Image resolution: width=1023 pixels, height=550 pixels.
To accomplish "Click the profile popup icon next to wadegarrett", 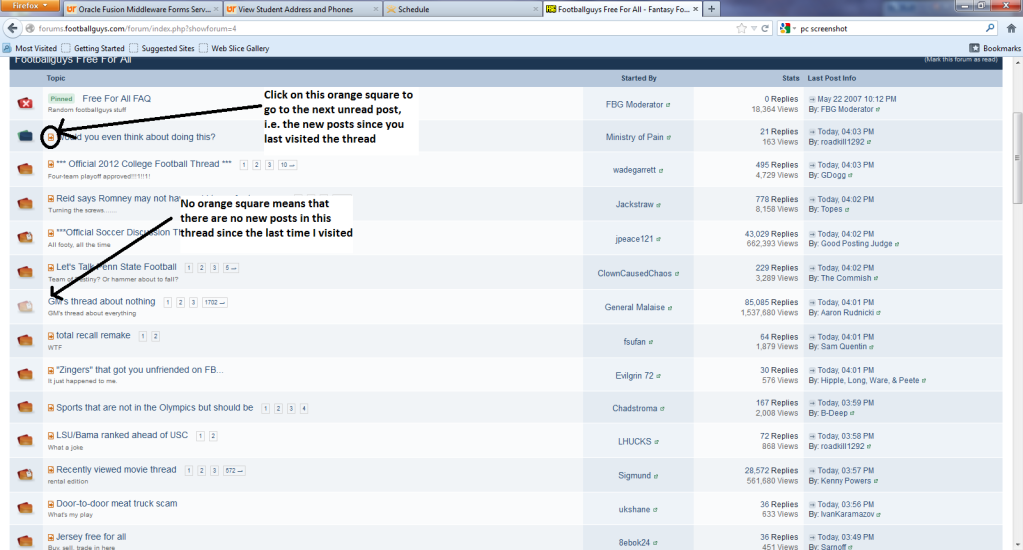I will point(661,171).
